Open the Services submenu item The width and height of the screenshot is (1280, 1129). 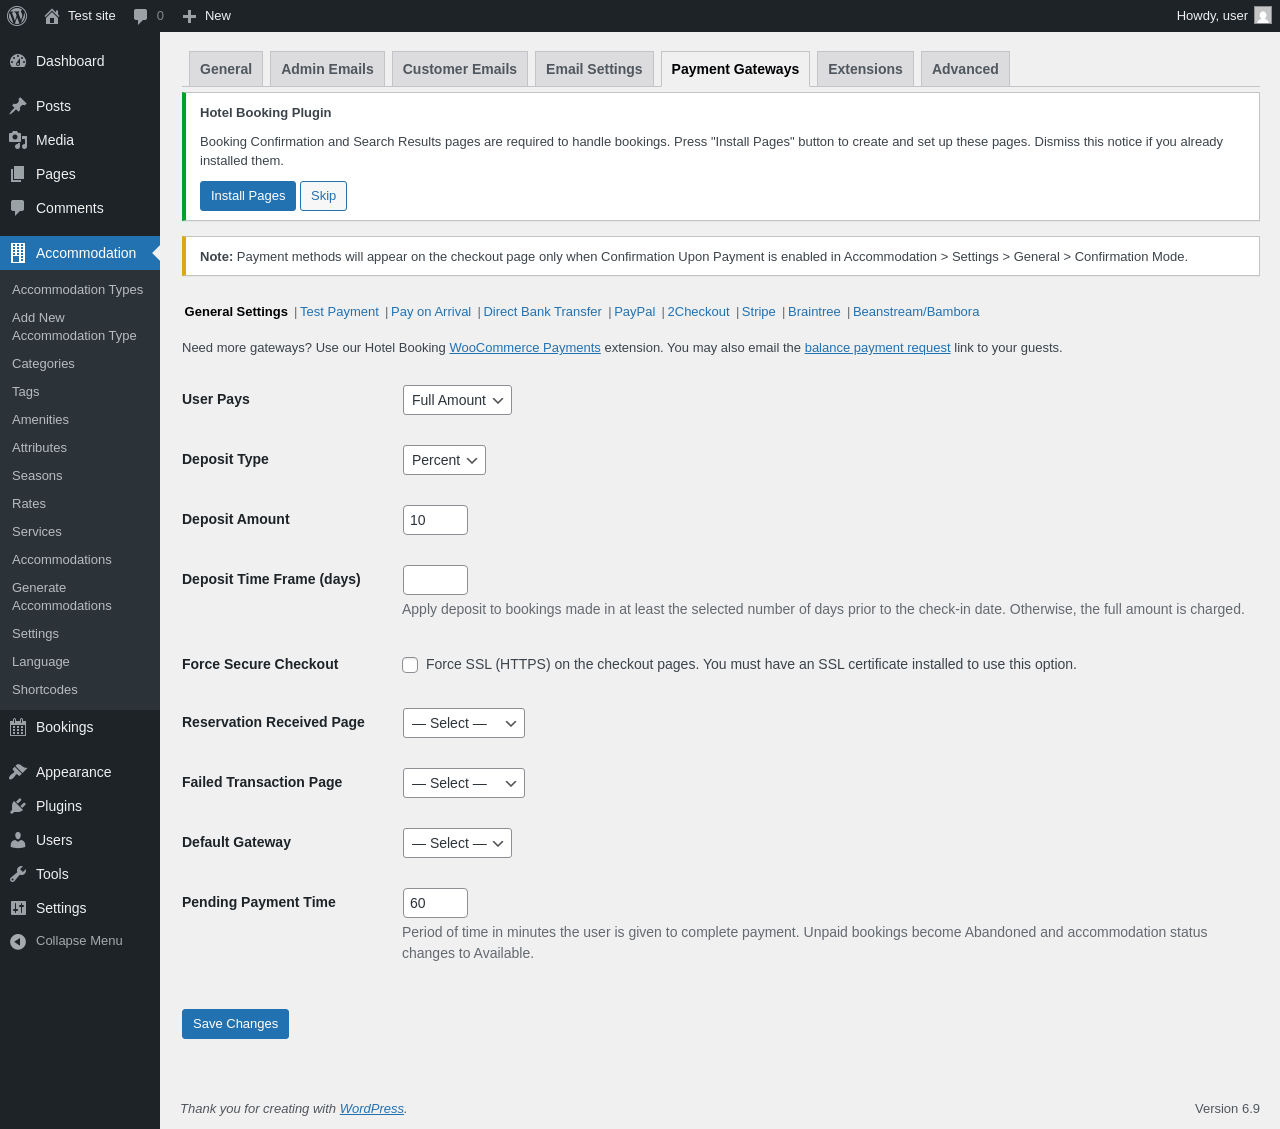pos(37,532)
